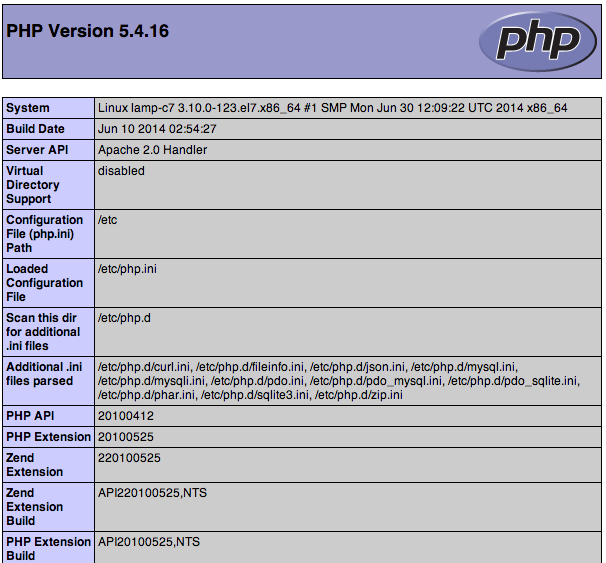
Task: Click the System row label
Action: pos(28,108)
